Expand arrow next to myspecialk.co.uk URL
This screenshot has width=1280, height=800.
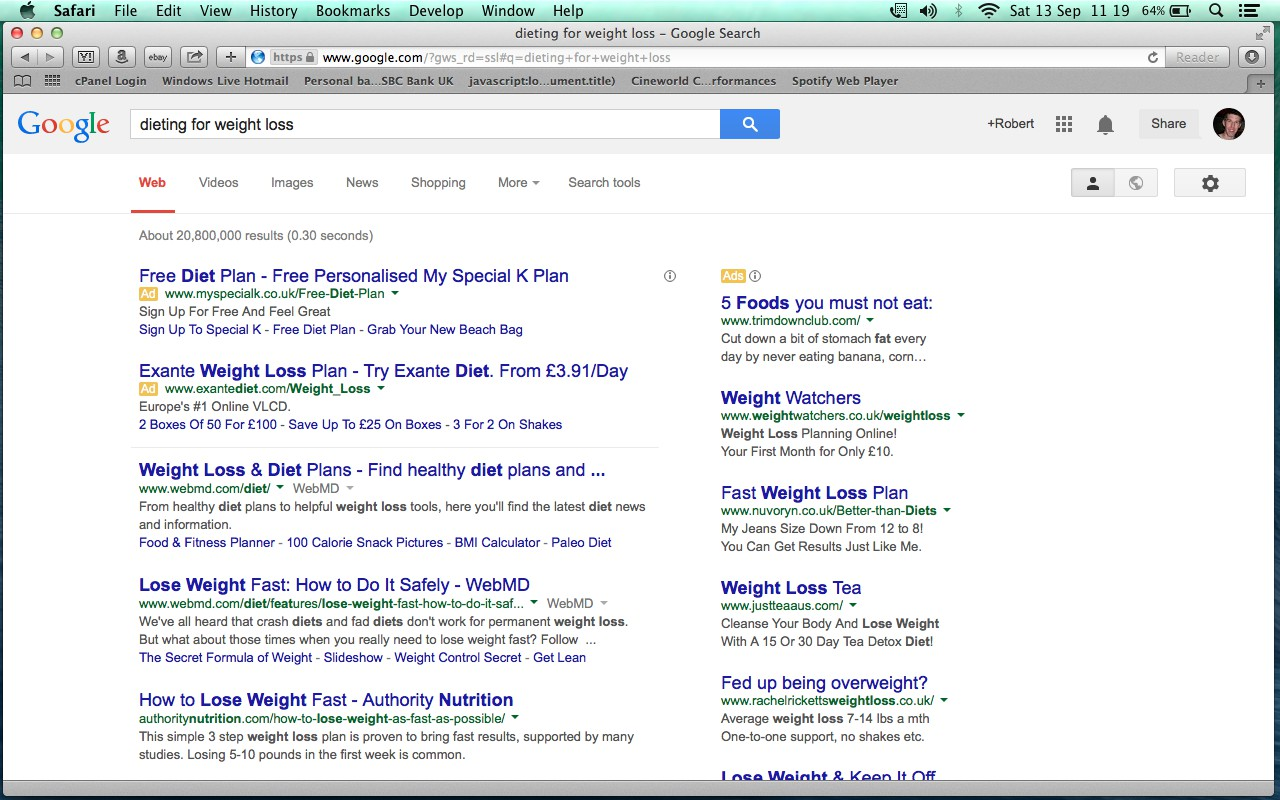(395, 294)
